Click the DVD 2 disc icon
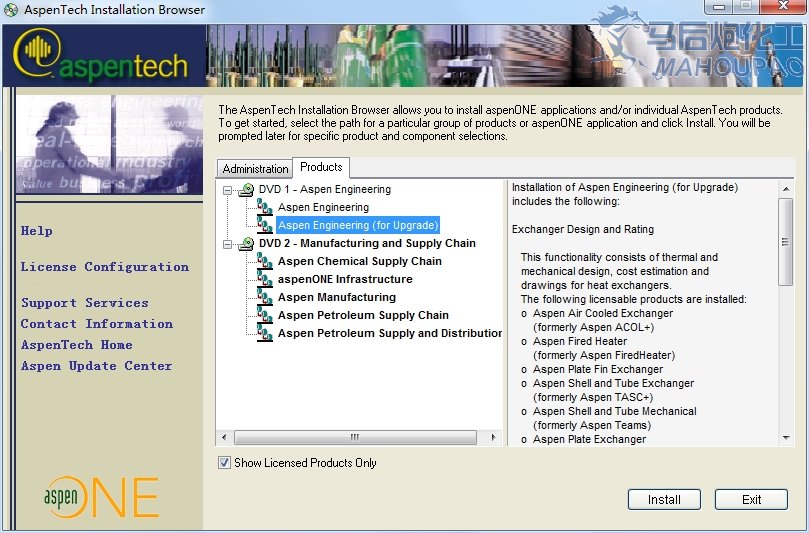 (x=246, y=244)
